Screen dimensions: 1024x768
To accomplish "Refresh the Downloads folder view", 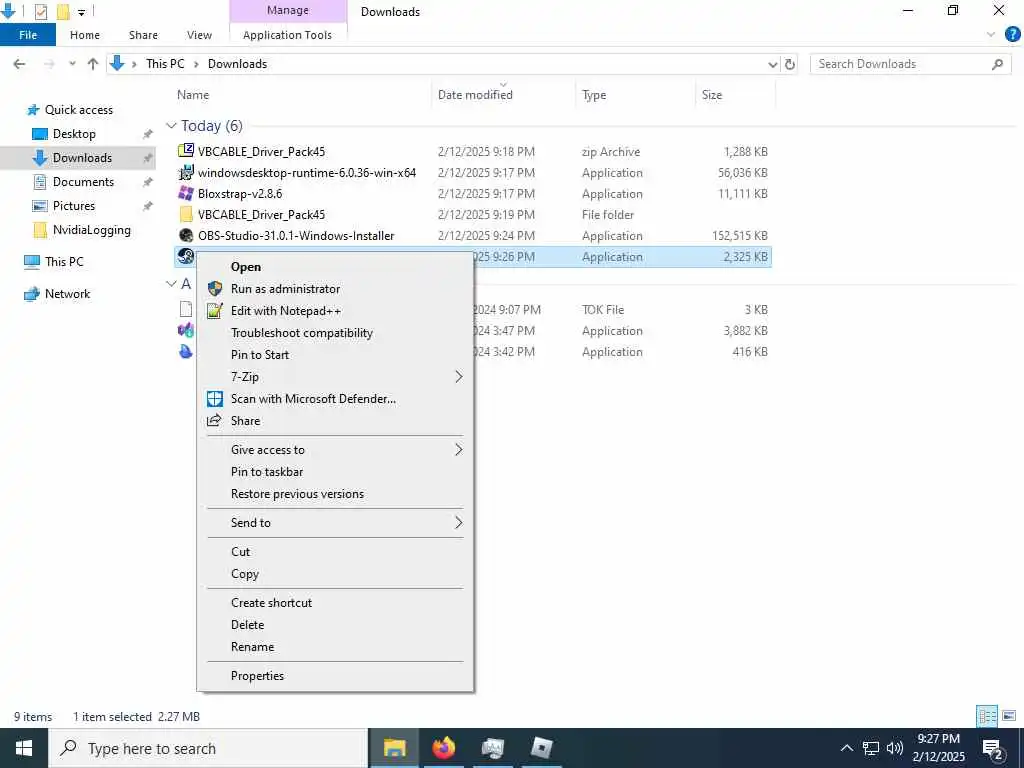I will coord(790,64).
